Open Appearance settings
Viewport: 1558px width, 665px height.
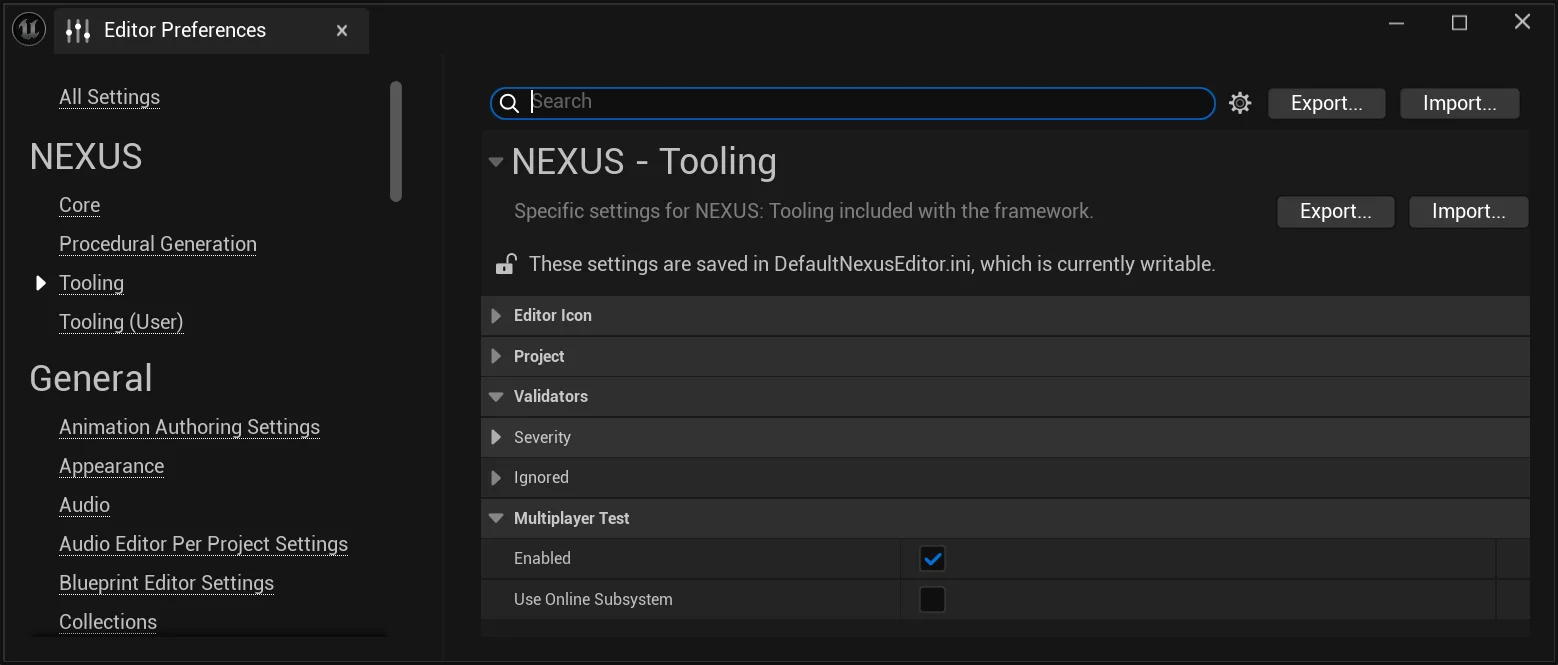point(111,466)
